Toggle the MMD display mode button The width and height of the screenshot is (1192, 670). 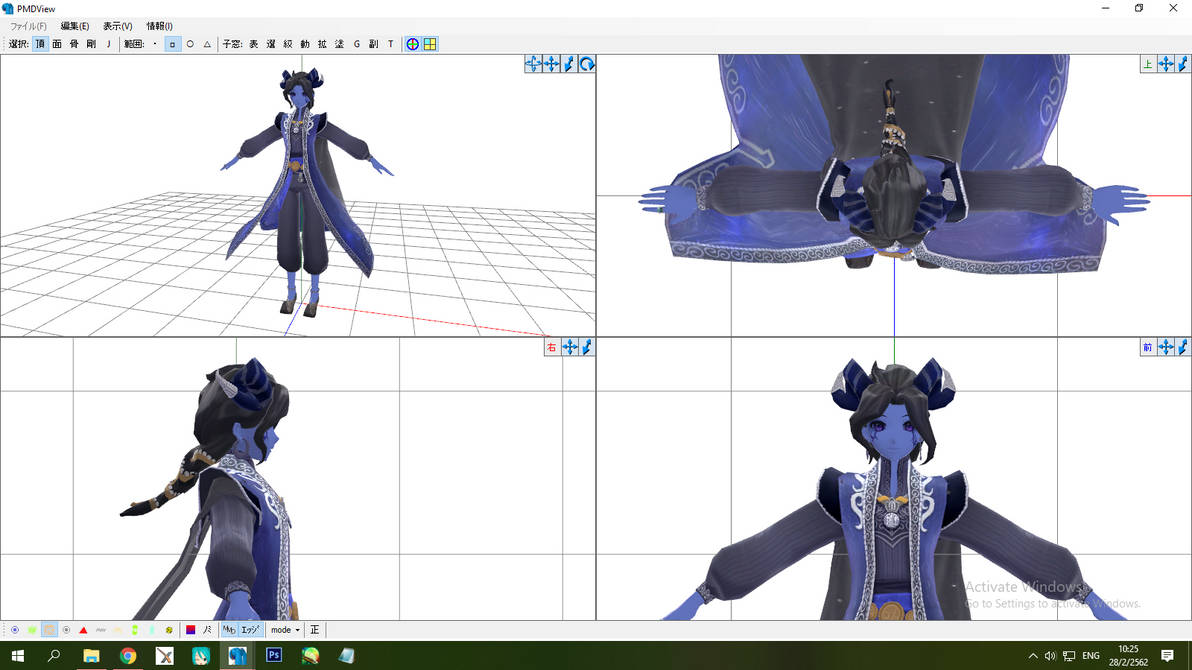229,630
